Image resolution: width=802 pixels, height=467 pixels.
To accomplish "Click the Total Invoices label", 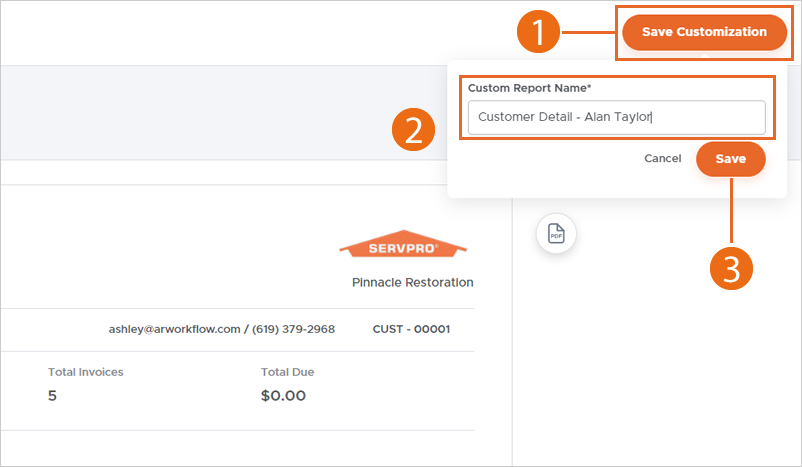I will 85,372.
